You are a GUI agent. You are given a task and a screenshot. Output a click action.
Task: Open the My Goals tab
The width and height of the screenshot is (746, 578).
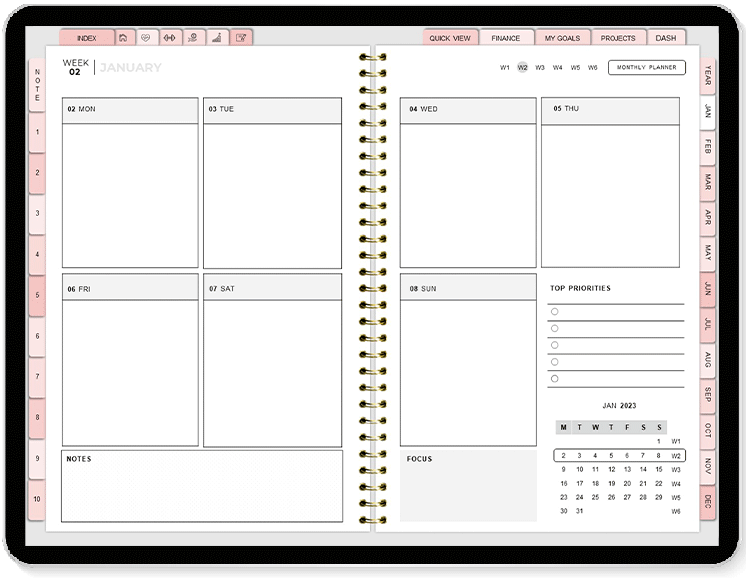(x=562, y=38)
